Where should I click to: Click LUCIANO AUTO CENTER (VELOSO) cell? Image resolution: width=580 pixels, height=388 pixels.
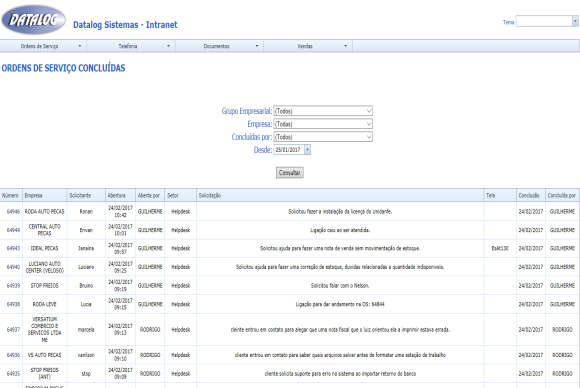(x=44, y=267)
